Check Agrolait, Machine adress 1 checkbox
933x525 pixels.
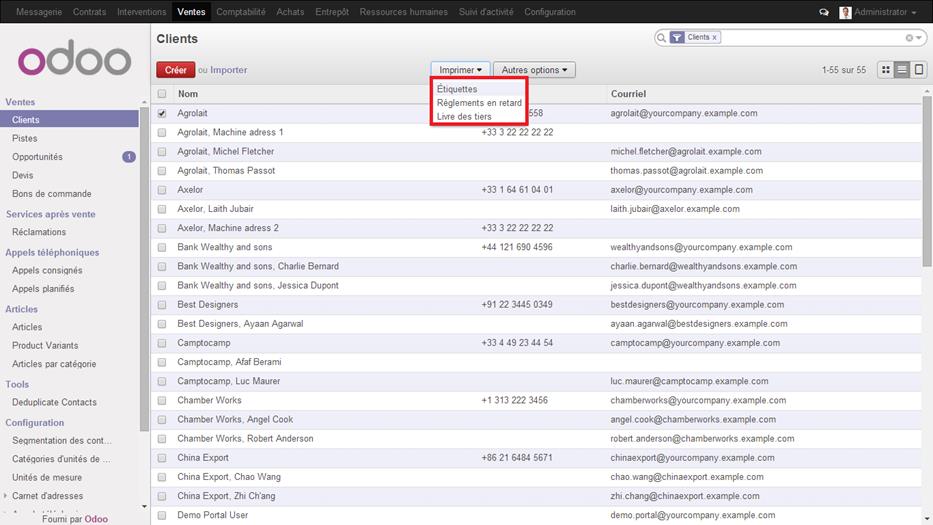pyautogui.click(x=162, y=132)
